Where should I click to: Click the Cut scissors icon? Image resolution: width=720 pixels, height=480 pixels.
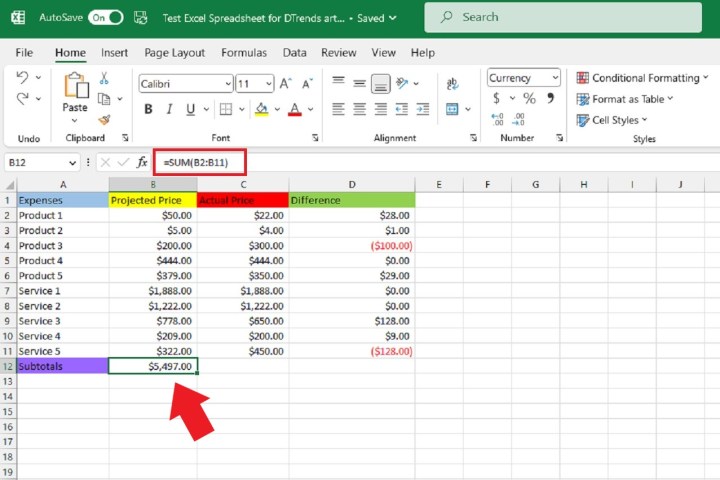(104, 77)
